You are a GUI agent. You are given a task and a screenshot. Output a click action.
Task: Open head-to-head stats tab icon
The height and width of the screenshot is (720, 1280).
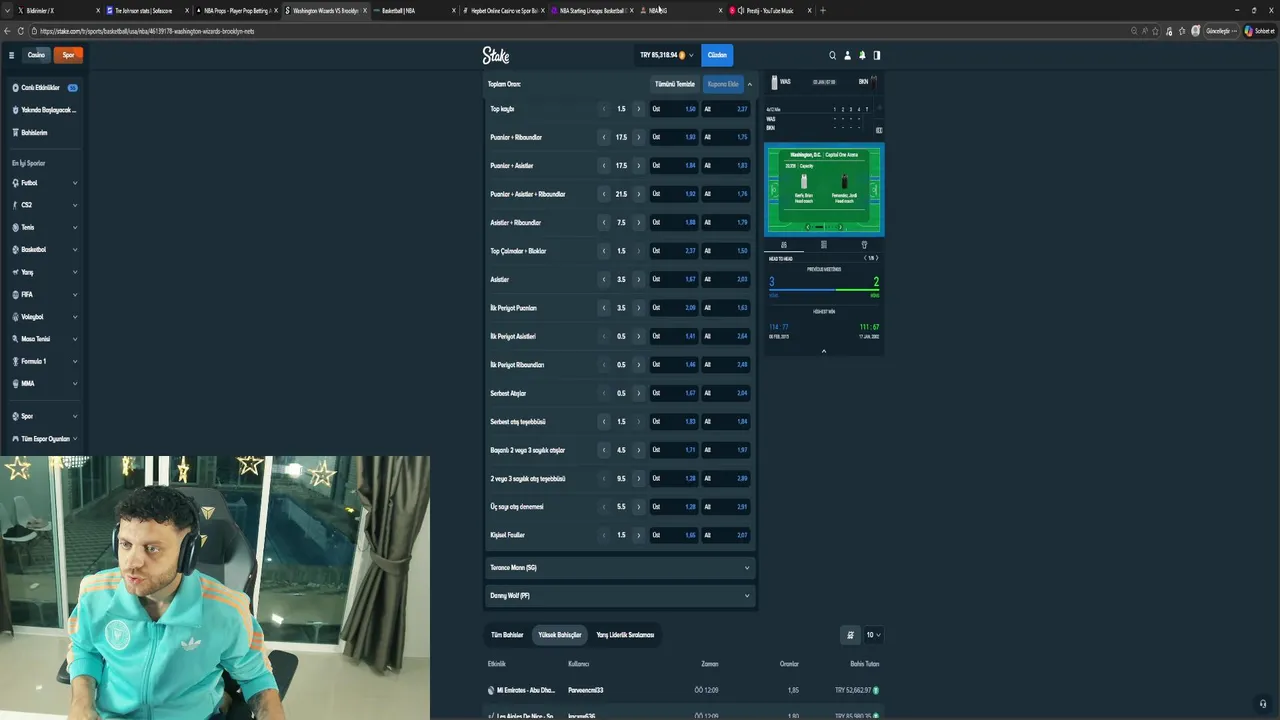(x=784, y=245)
